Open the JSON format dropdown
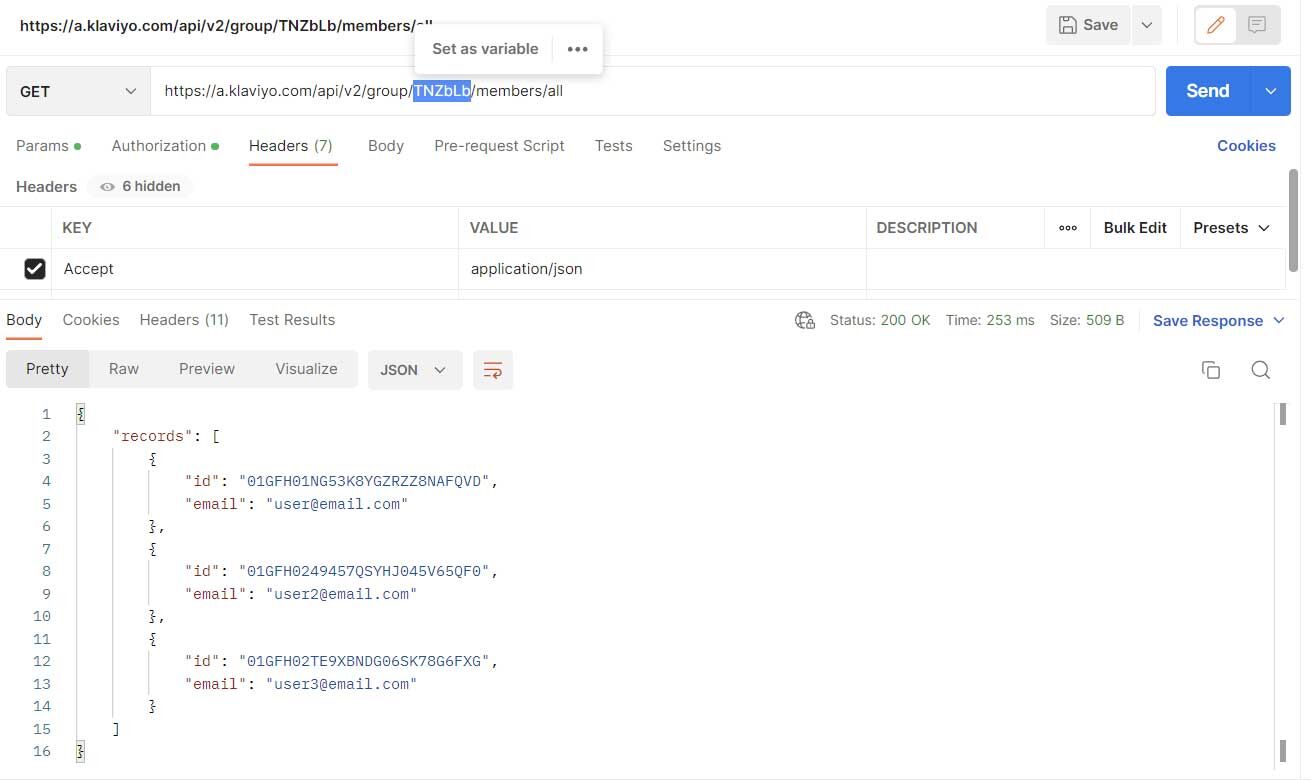Viewport: 1311px width, 780px height. coord(415,370)
